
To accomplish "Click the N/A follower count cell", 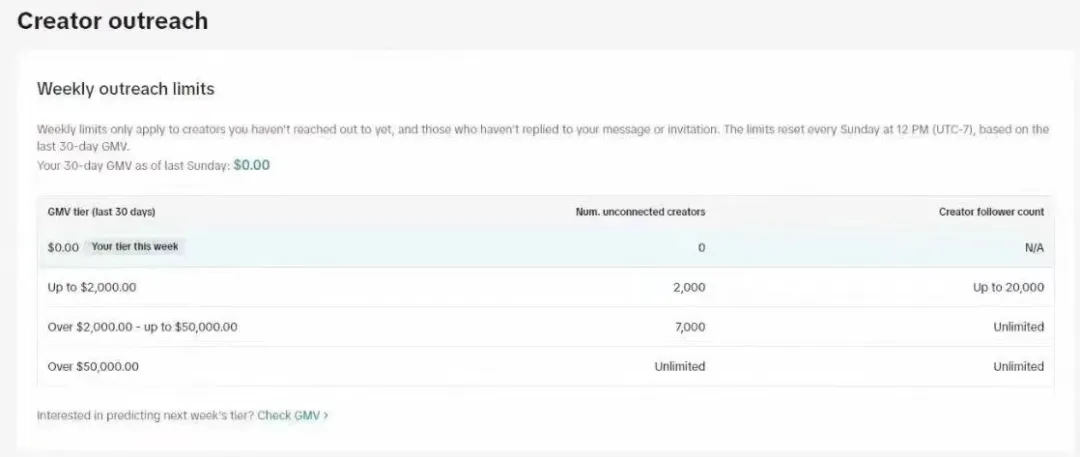I will click(x=1034, y=248).
